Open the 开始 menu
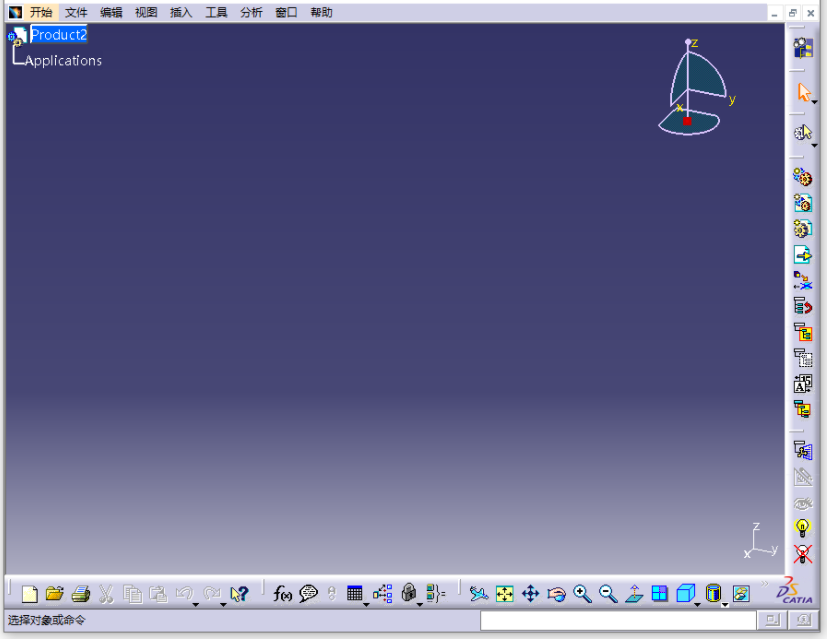Image resolution: width=827 pixels, height=639 pixels. [x=41, y=12]
